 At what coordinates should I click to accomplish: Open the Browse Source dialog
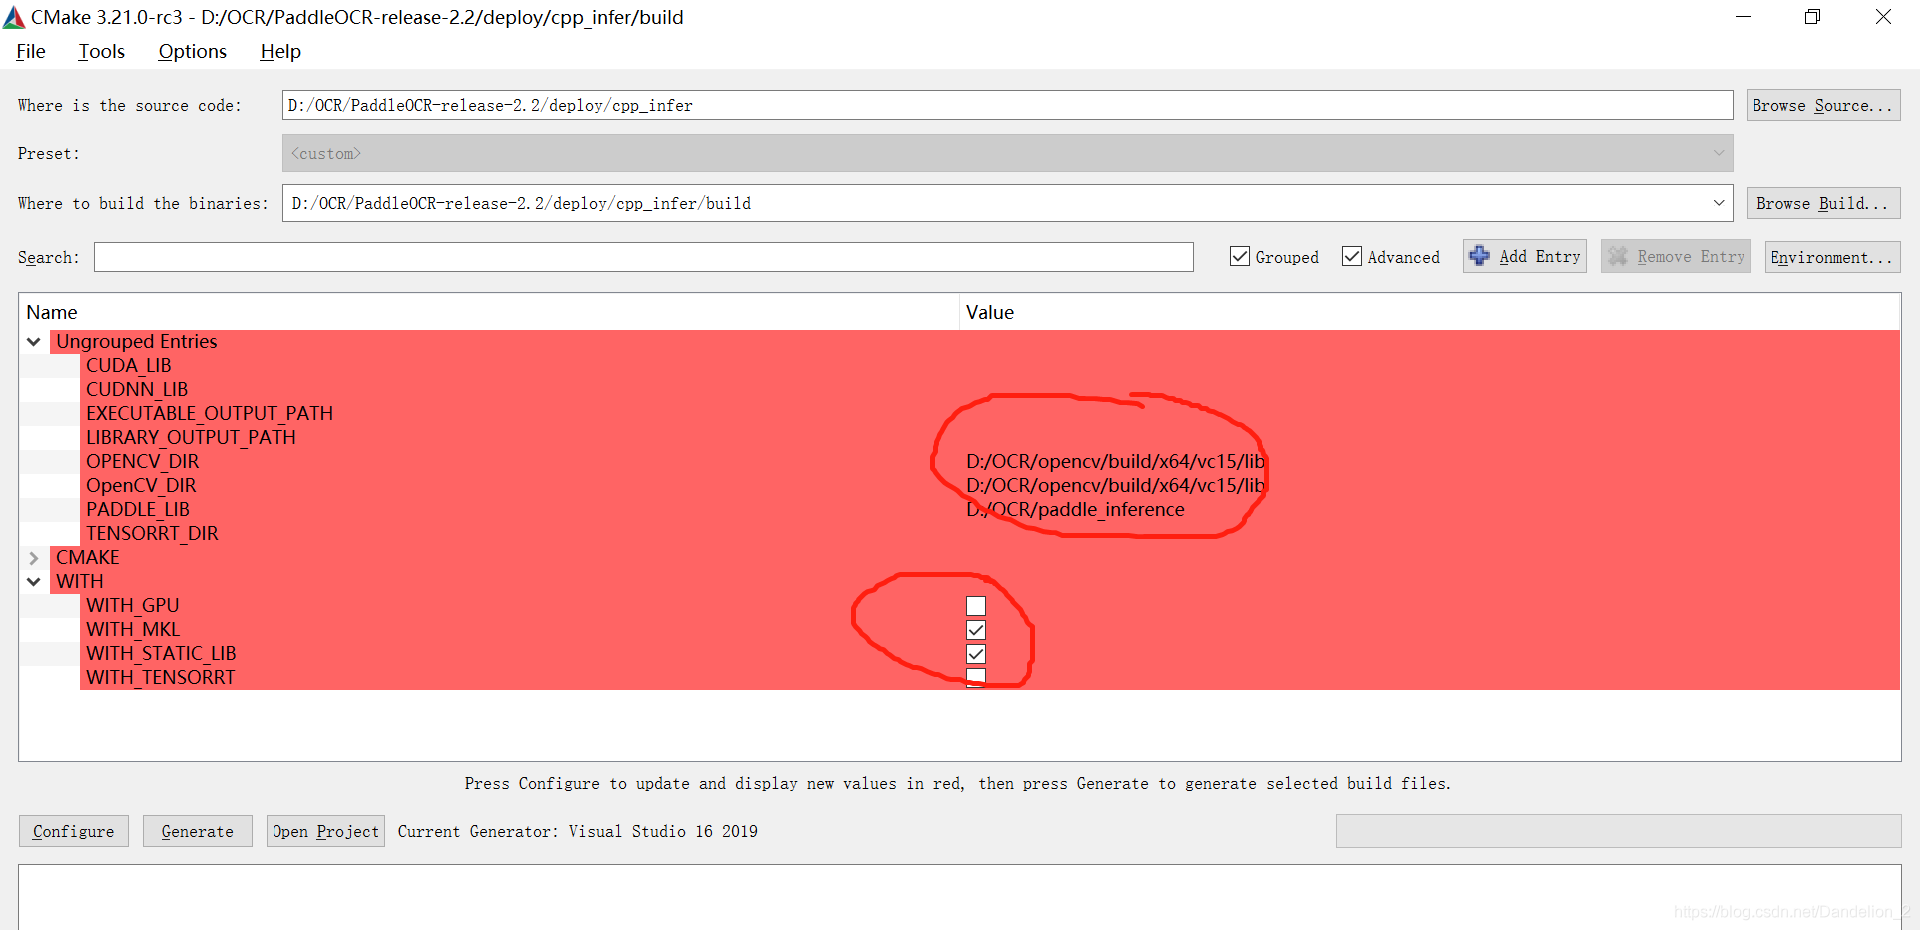[1822, 105]
